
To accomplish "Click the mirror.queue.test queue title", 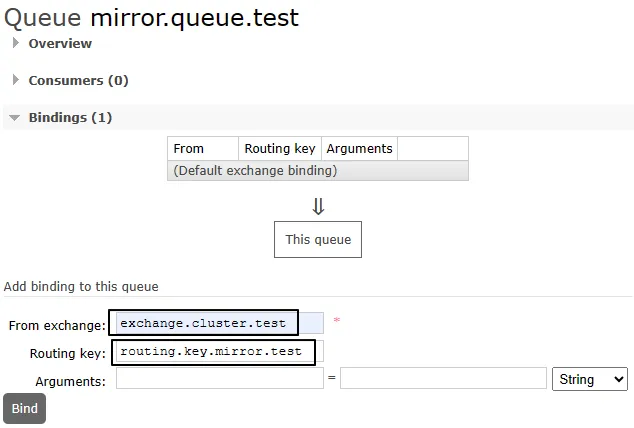I will tap(194, 17).
